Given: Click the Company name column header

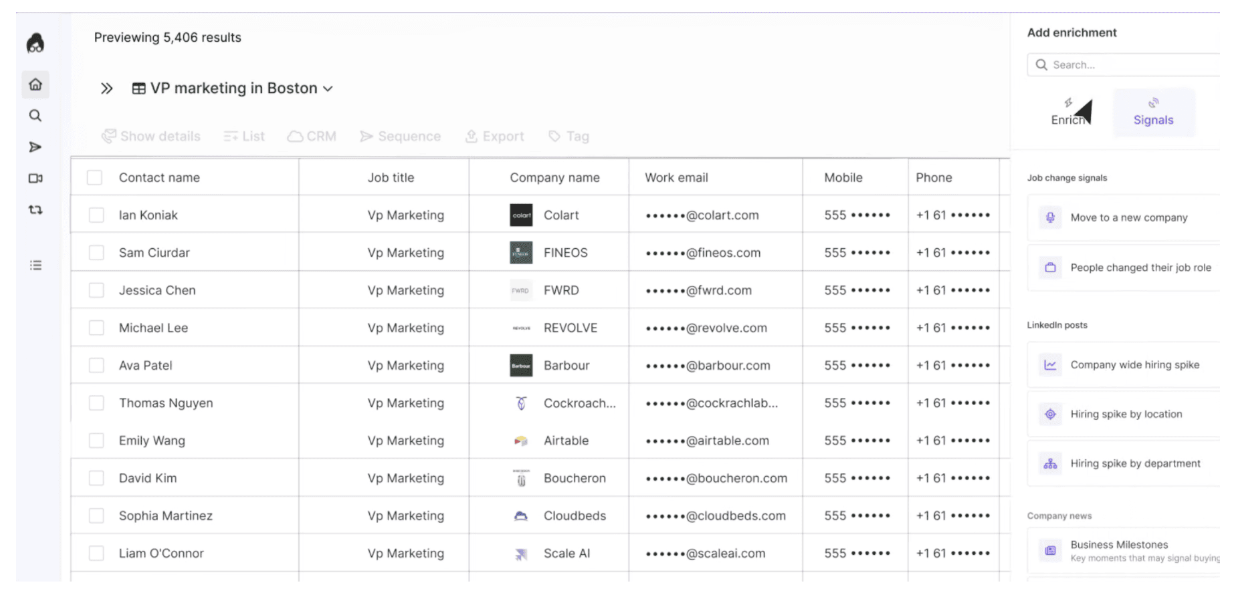Looking at the screenshot, I should (555, 178).
